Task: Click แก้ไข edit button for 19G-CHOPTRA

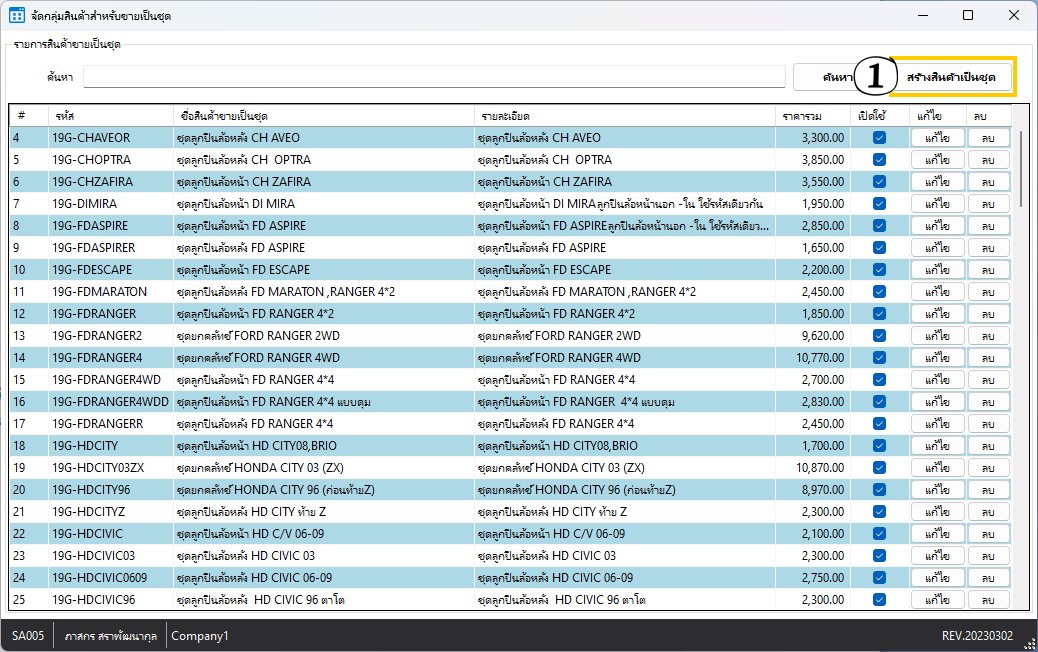Action: click(x=937, y=160)
